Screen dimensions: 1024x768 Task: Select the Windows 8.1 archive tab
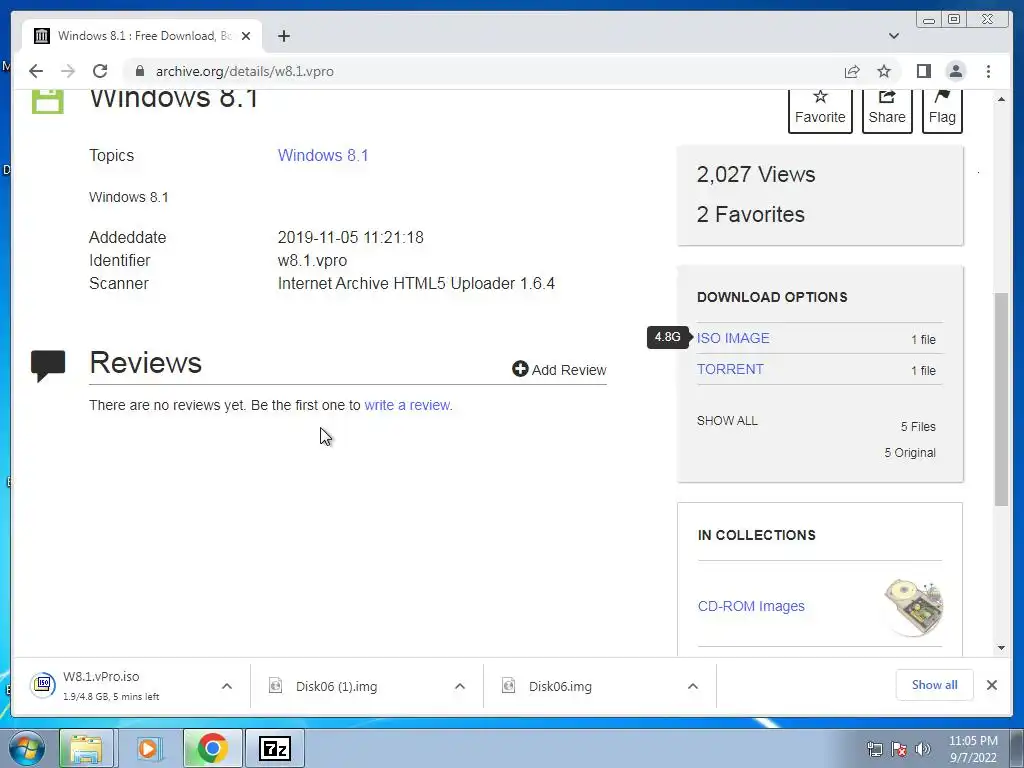click(142, 36)
